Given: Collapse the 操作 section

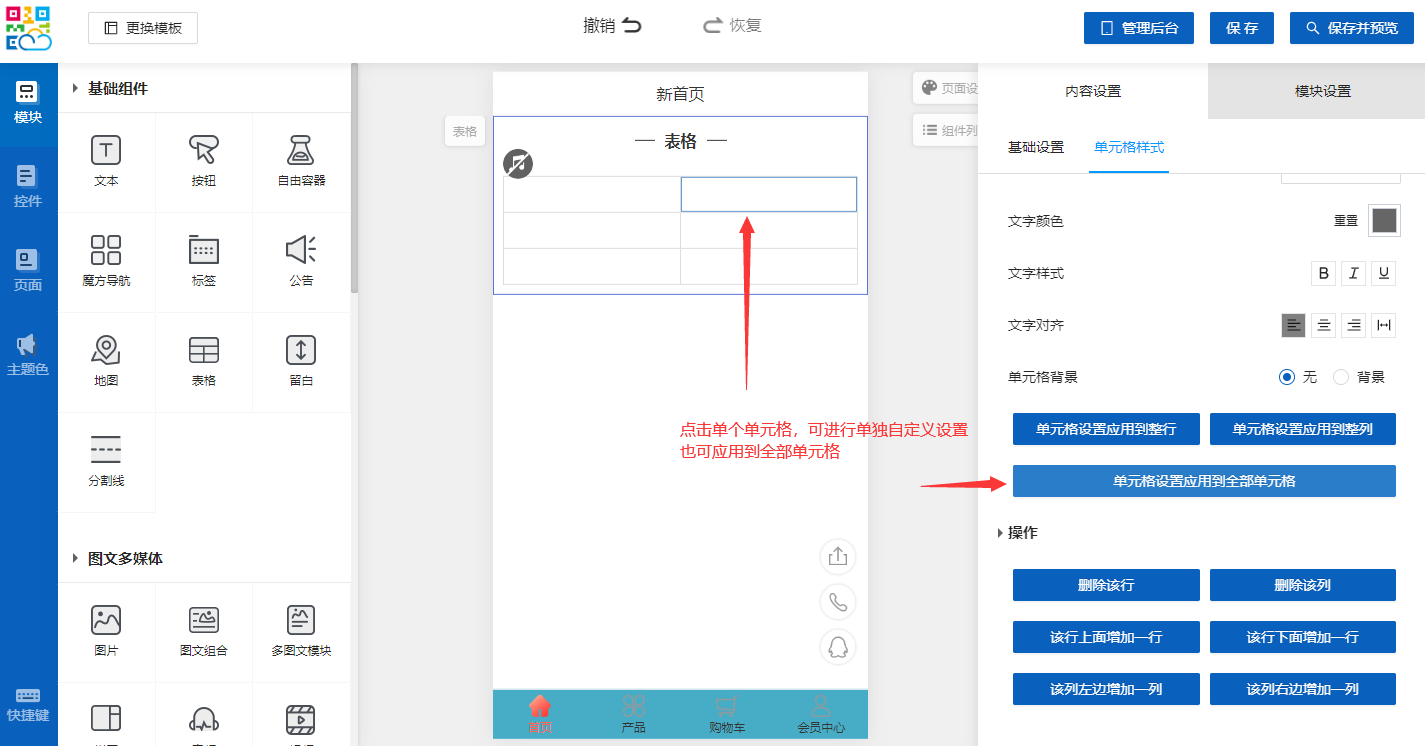Looking at the screenshot, I should [1000, 533].
